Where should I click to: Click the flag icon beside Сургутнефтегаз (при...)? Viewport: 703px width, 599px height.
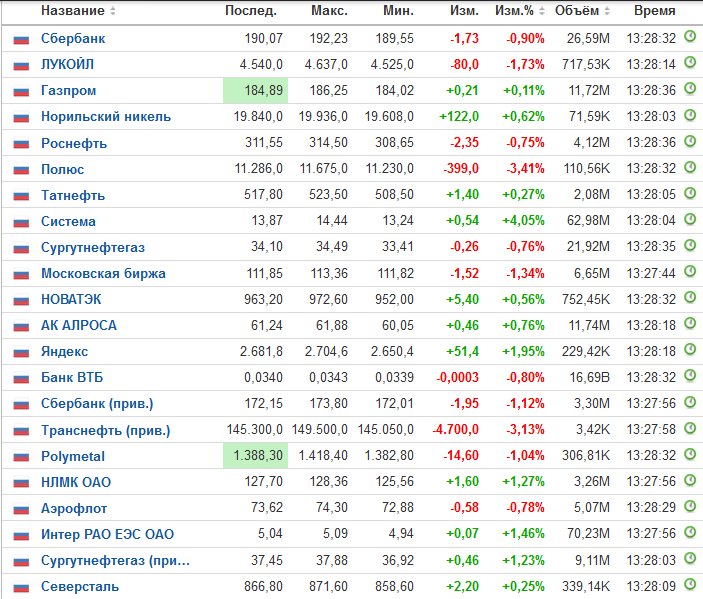point(21,561)
